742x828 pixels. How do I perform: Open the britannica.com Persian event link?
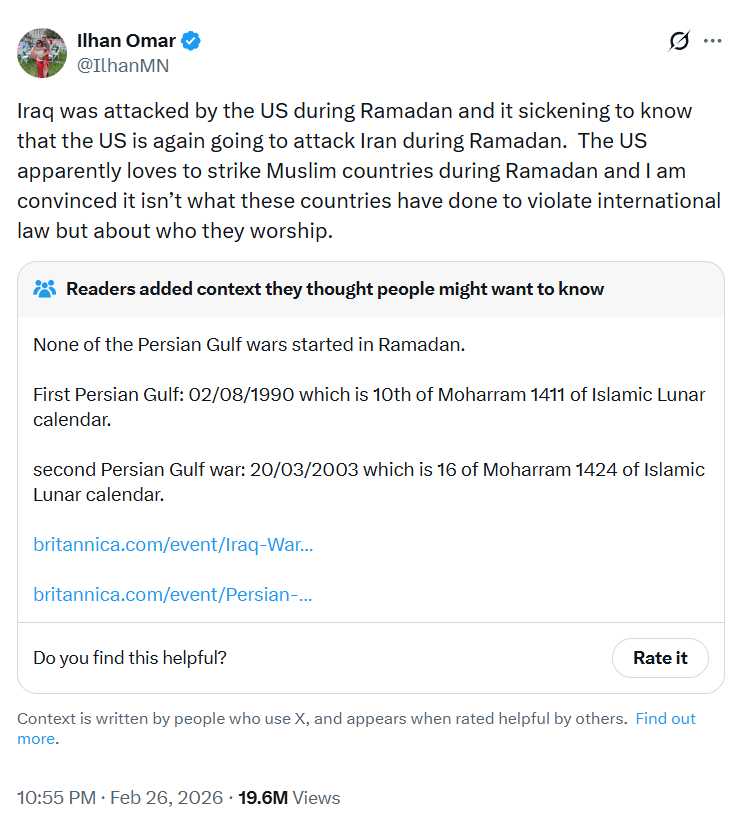(172, 594)
